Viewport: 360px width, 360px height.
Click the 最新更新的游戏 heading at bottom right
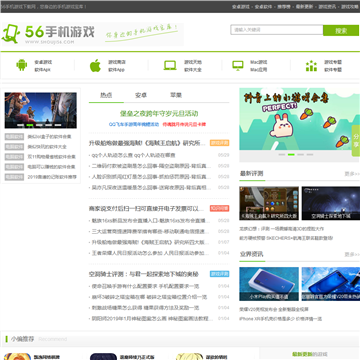pos(310,354)
